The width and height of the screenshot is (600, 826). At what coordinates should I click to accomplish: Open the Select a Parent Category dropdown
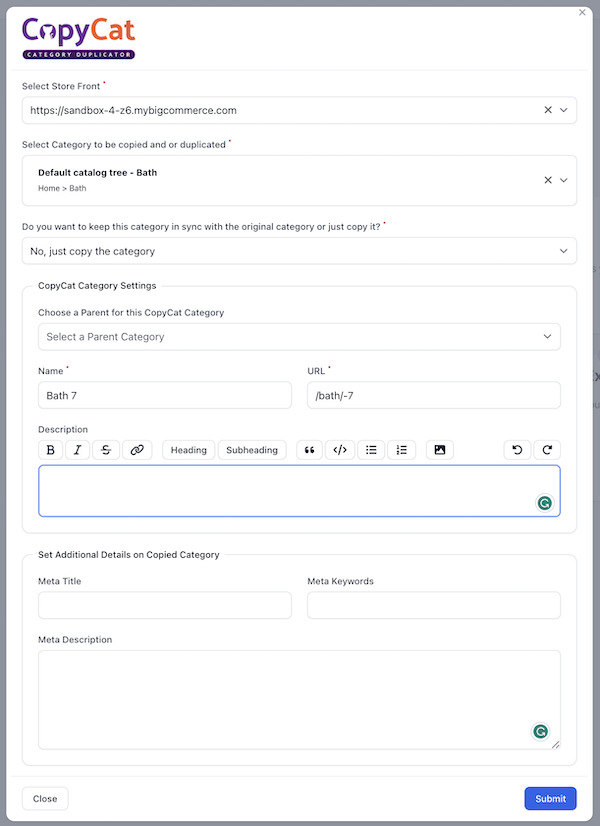299,337
